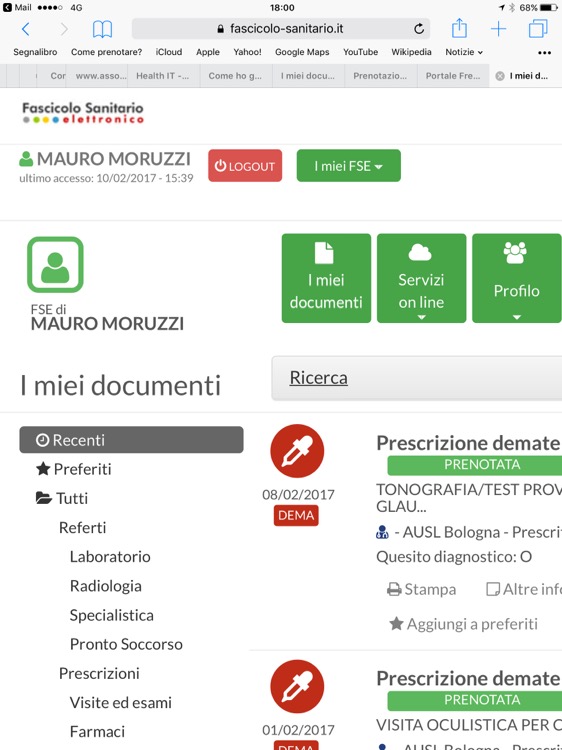The width and height of the screenshot is (562, 750).
Task: Click the Ricerca search bar
Action: (x=417, y=378)
